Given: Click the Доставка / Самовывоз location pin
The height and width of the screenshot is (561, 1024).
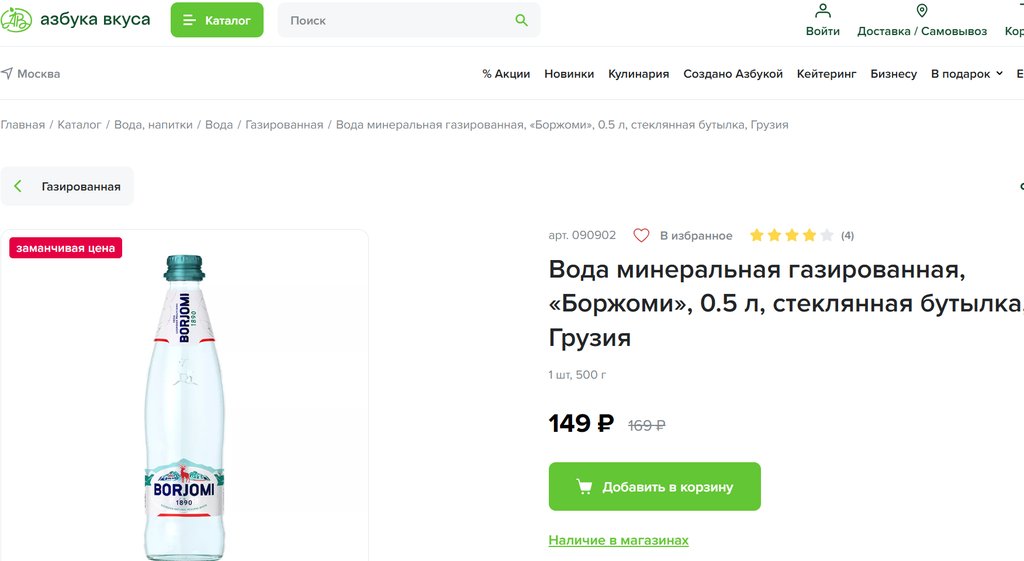Looking at the screenshot, I should coord(922,10).
